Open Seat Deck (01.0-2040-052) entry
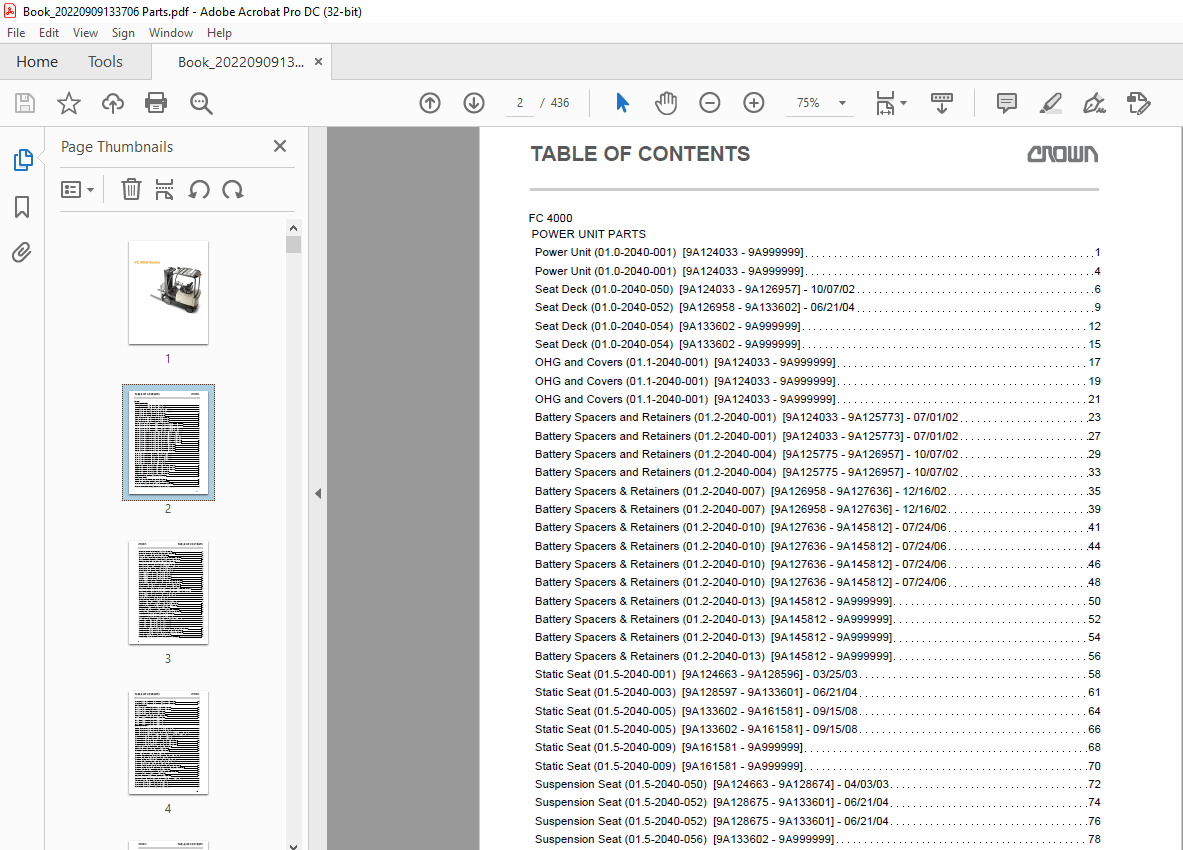 tap(818, 308)
